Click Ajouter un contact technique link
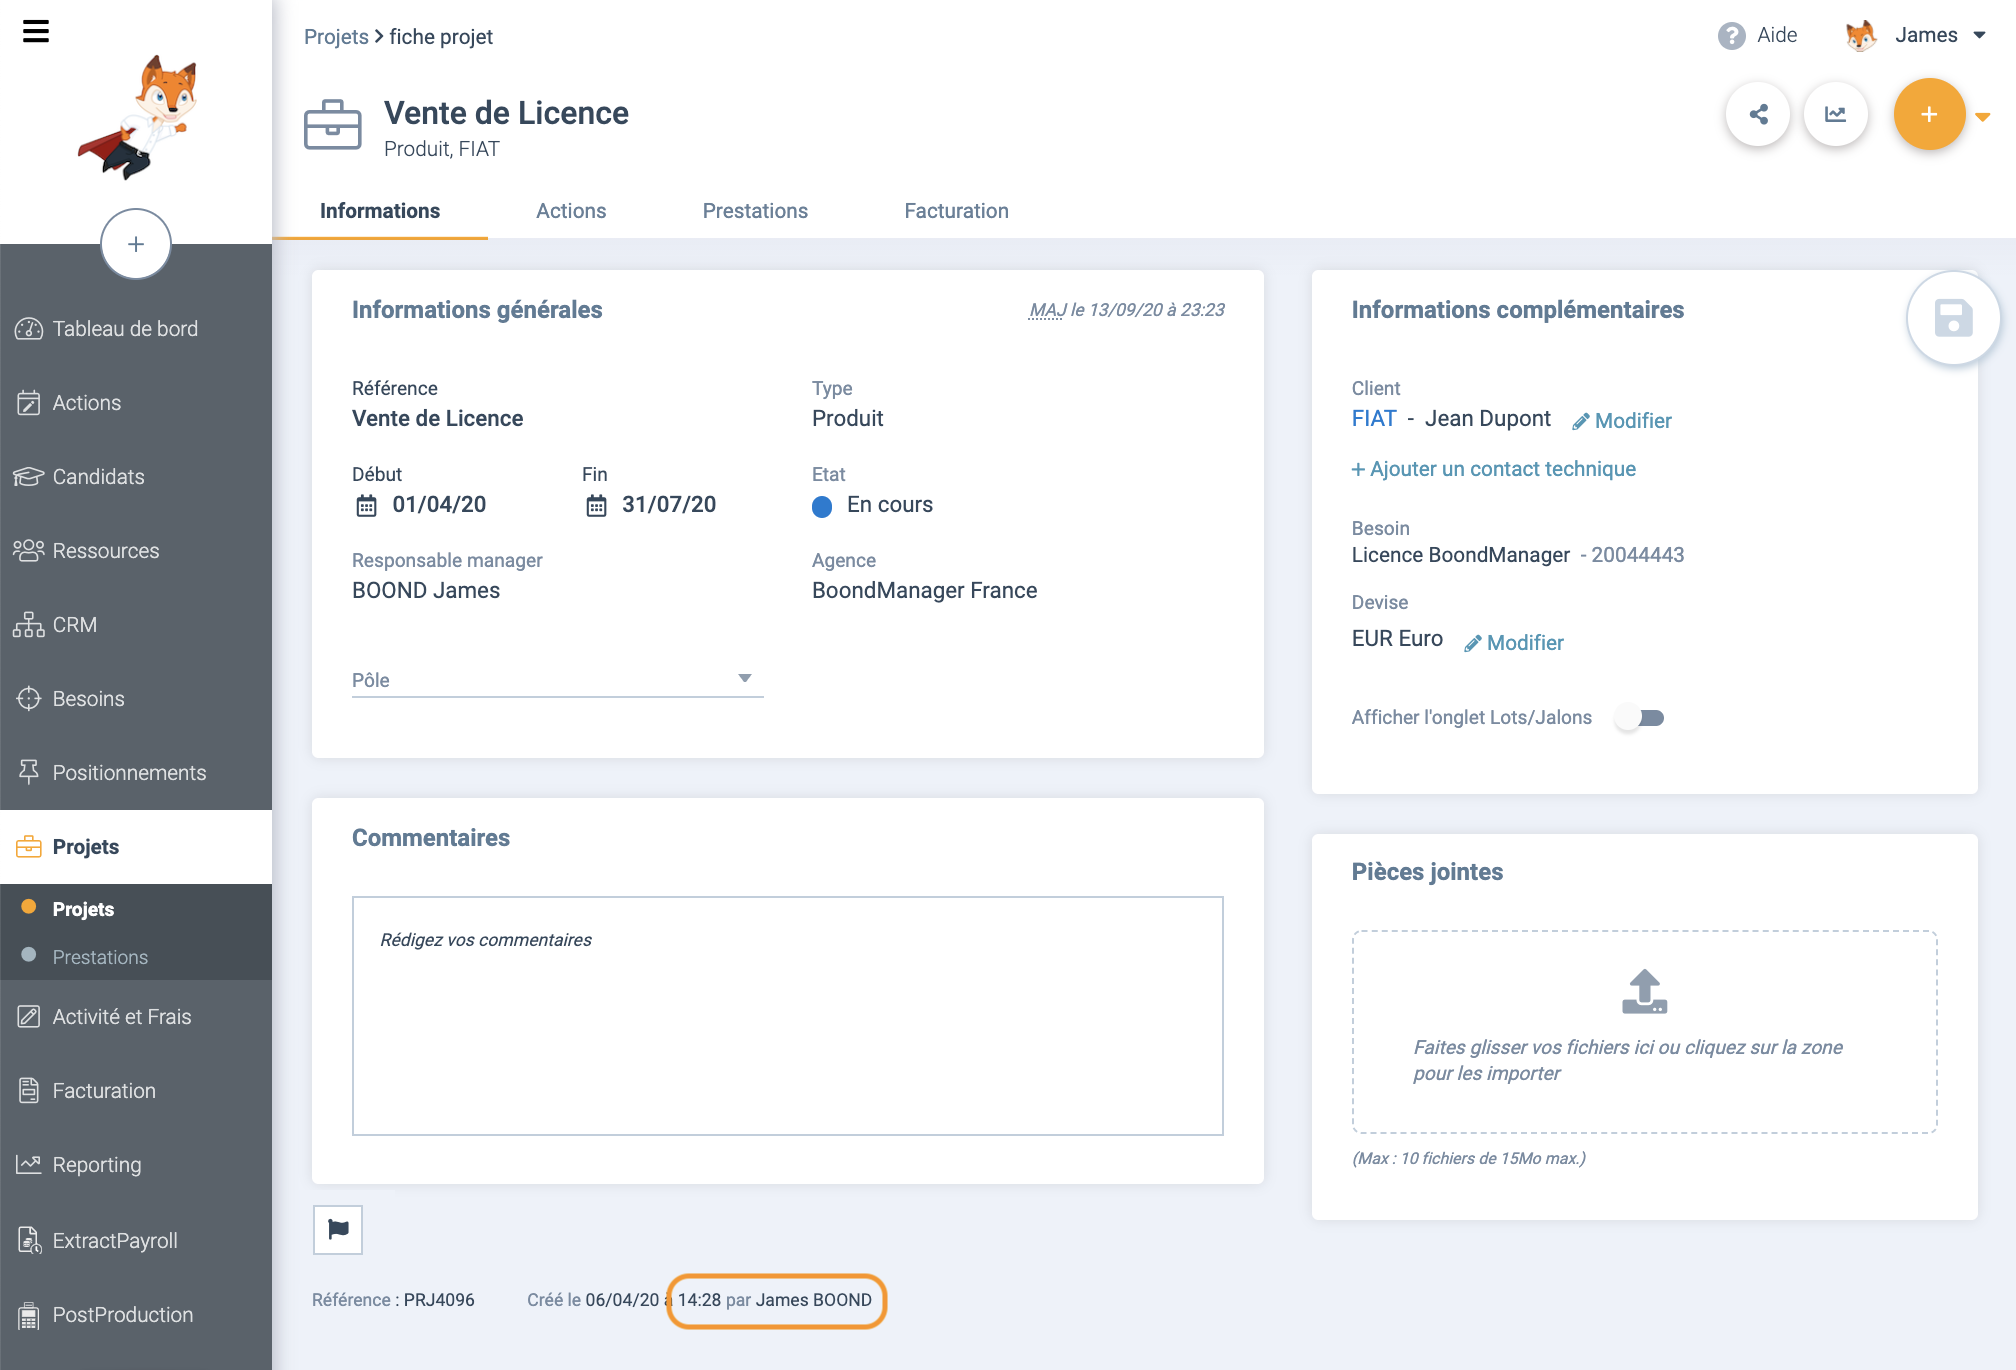The image size is (2016, 1370). click(1494, 469)
